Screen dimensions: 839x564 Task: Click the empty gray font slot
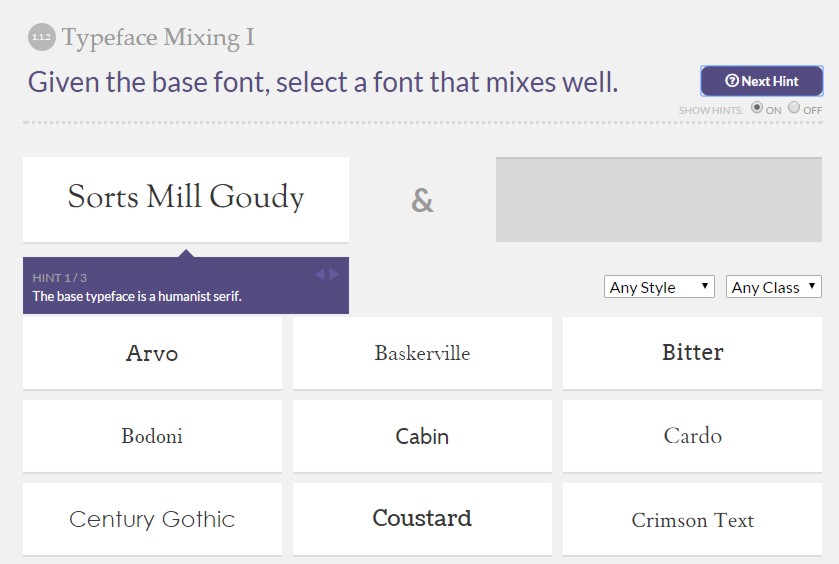(659, 200)
